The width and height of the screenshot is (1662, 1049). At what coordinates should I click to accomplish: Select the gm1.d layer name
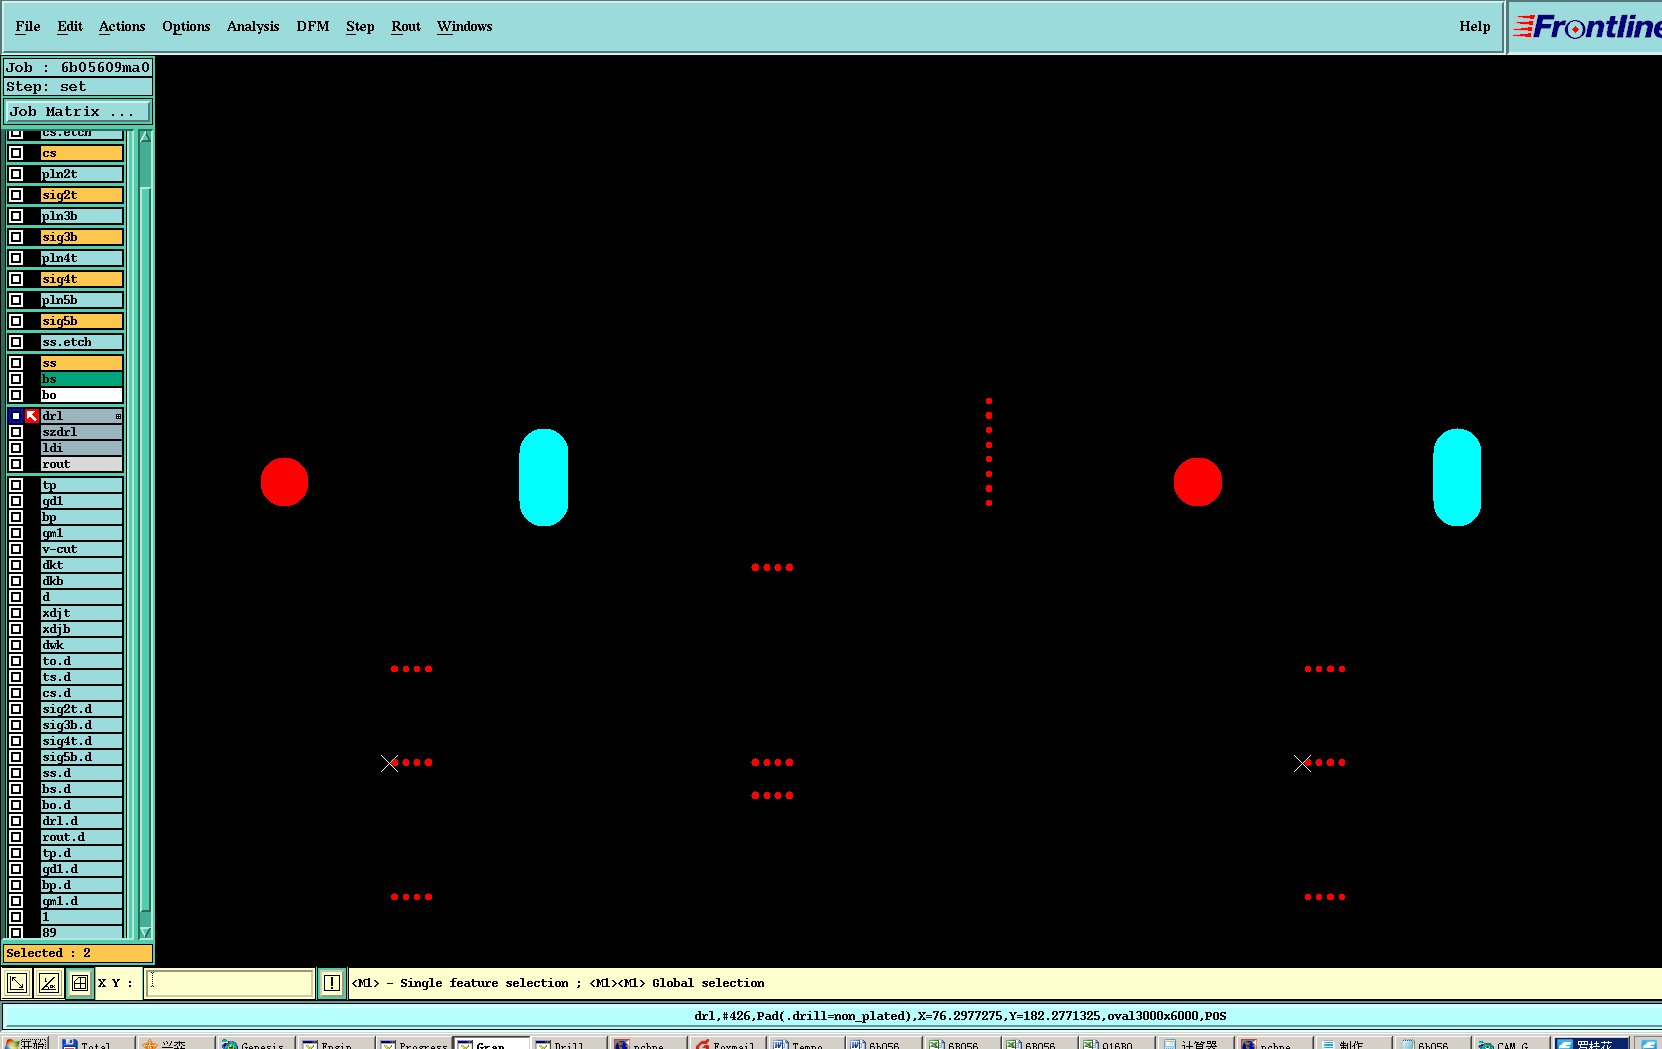click(x=82, y=901)
